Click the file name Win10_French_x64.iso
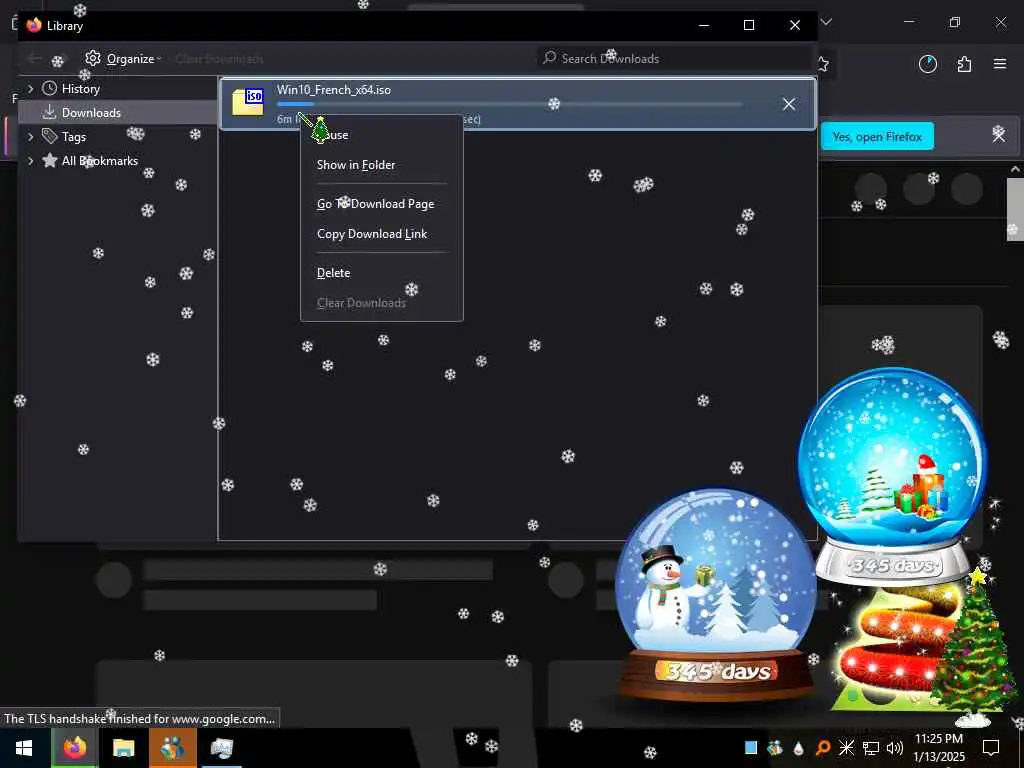 click(x=334, y=90)
